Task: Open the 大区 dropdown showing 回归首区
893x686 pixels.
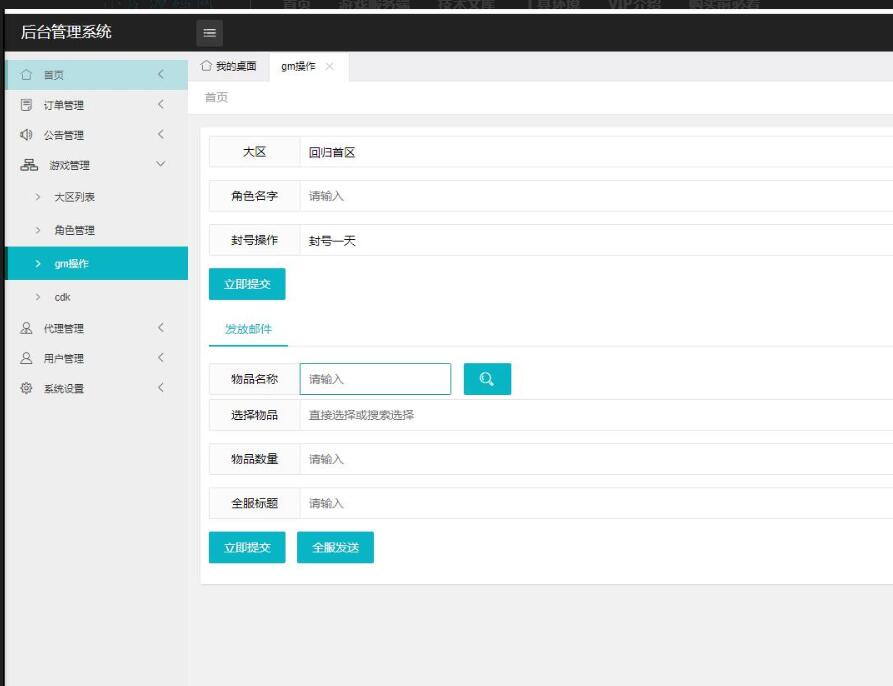Action: [x=595, y=153]
